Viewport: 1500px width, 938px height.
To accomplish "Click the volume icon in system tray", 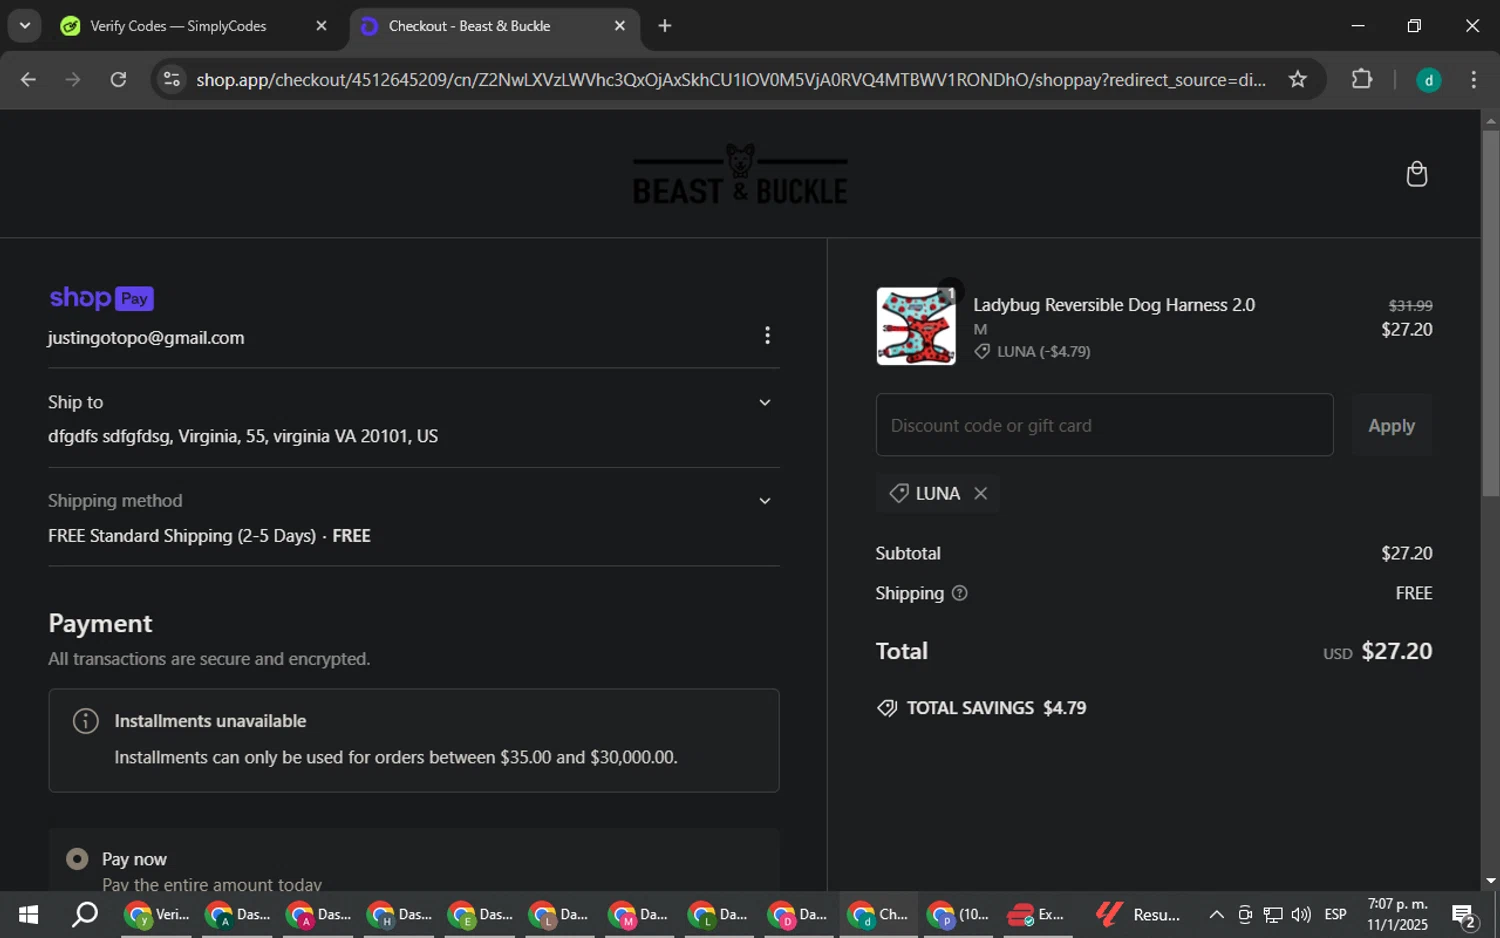I will (1301, 914).
